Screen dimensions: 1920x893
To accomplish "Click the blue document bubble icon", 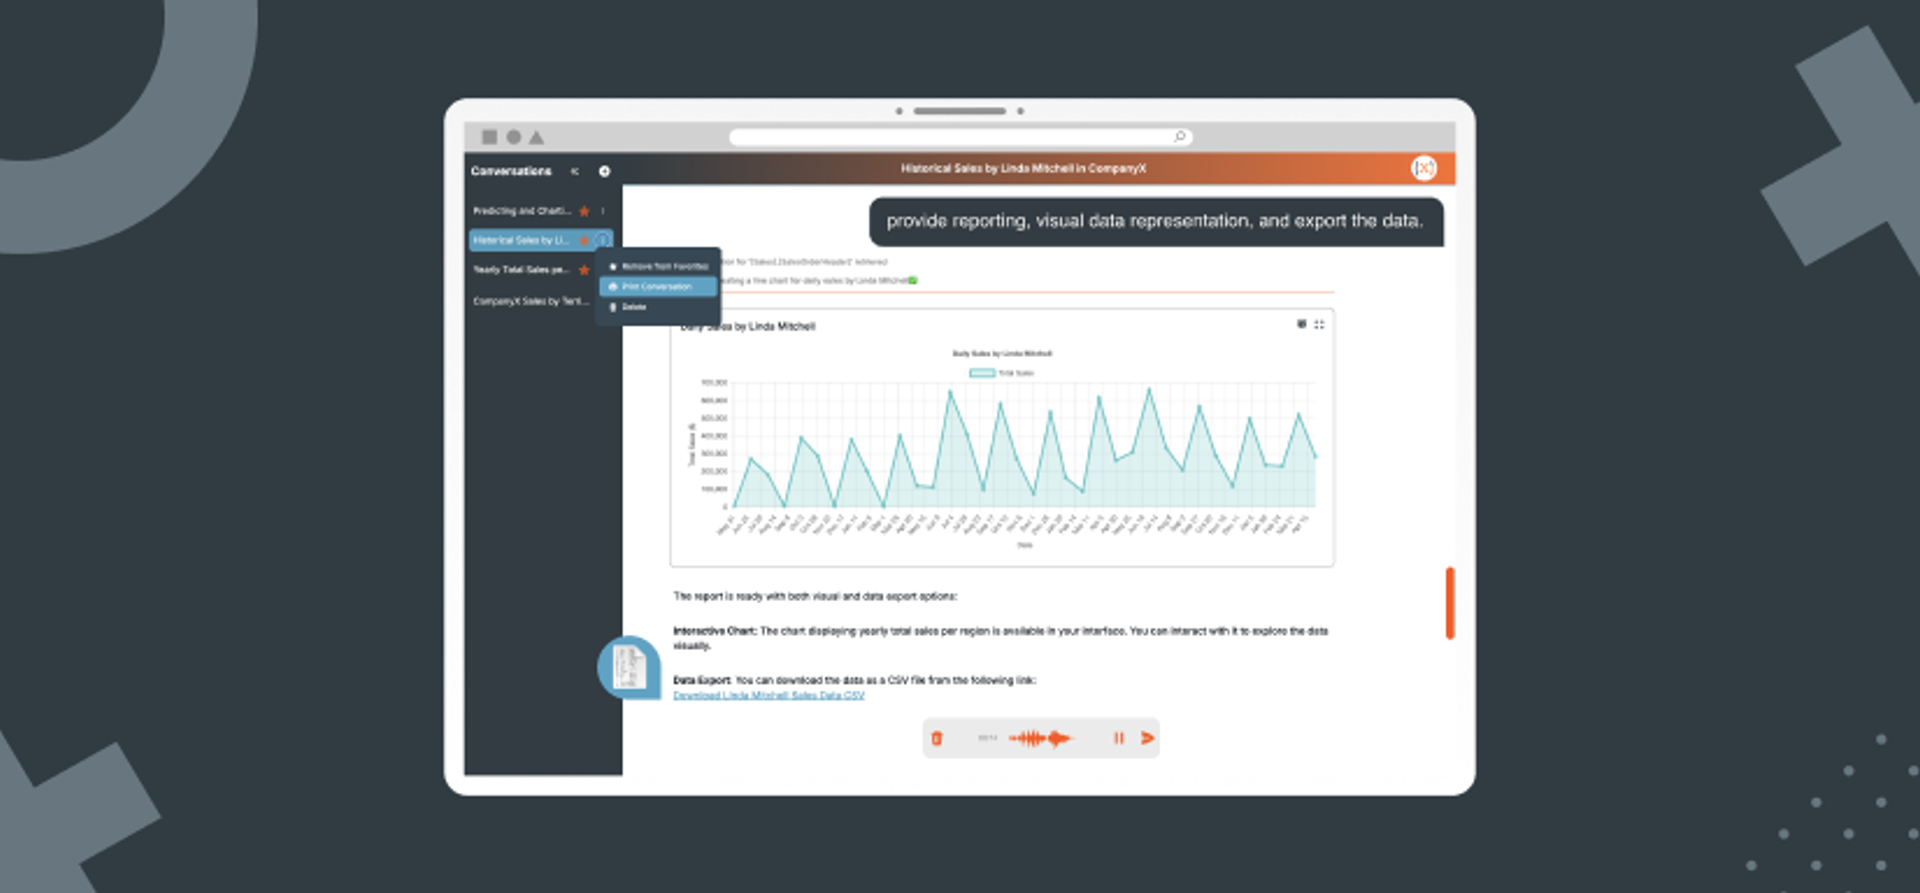I will [629, 667].
